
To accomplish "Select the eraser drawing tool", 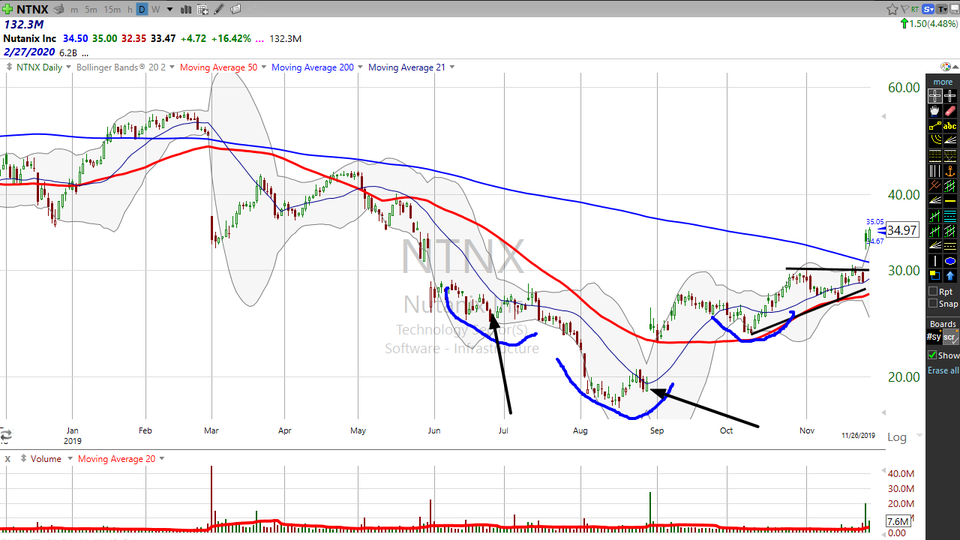I will (x=950, y=111).
